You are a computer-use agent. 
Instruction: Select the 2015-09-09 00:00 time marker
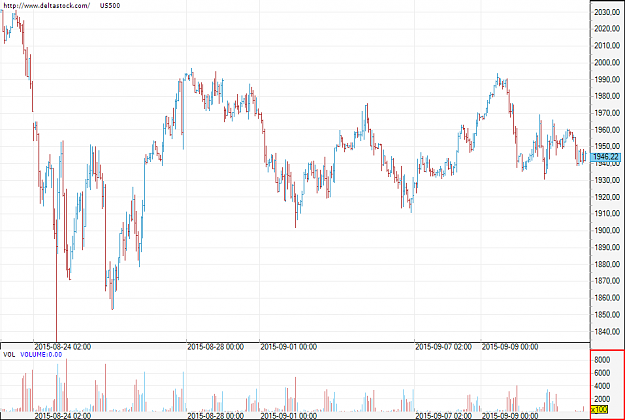510,347
